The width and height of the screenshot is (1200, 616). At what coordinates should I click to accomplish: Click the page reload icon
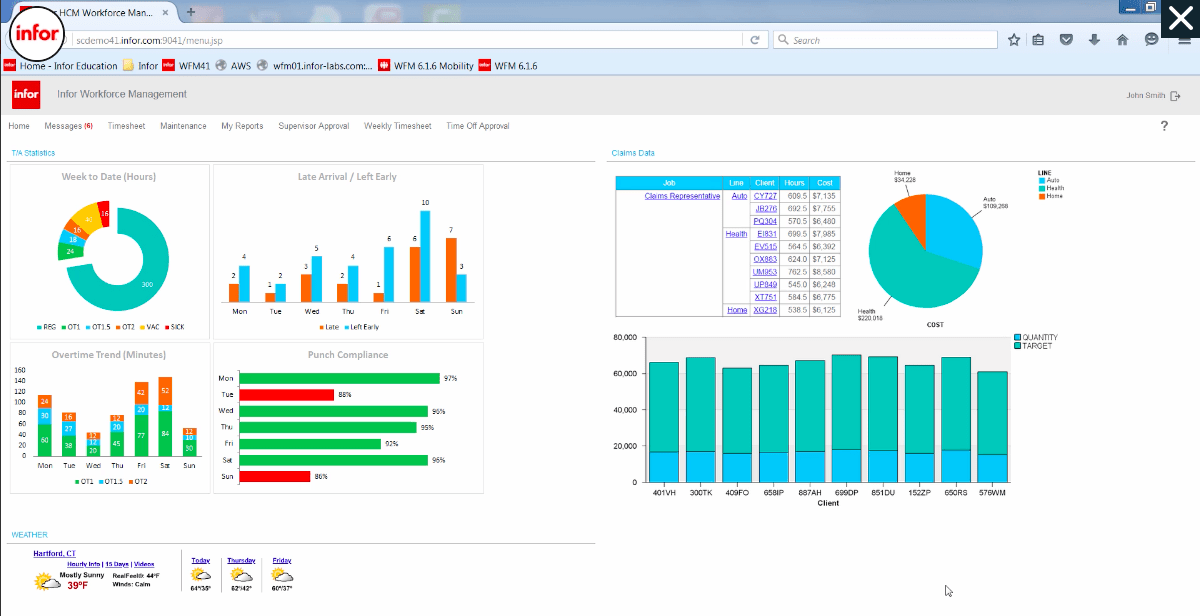(x=757, y=38)
